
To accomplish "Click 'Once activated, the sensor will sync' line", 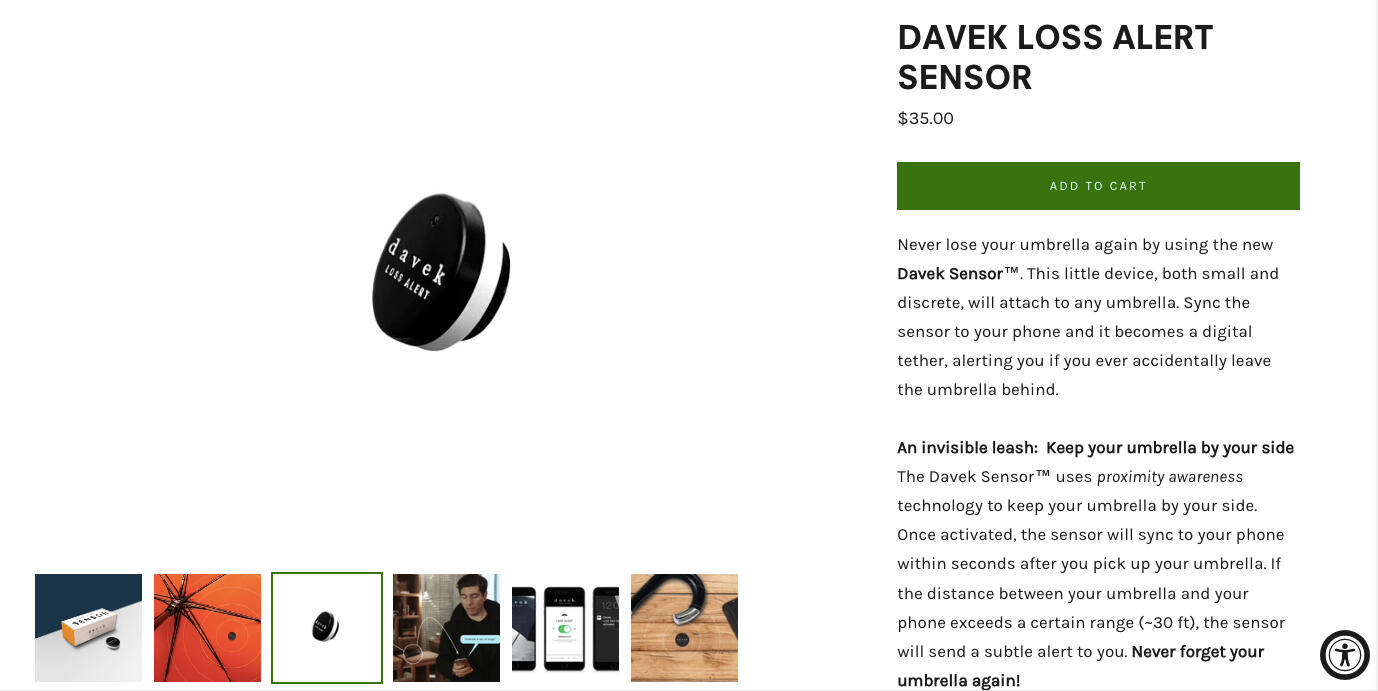I will tap(1091, 535).
